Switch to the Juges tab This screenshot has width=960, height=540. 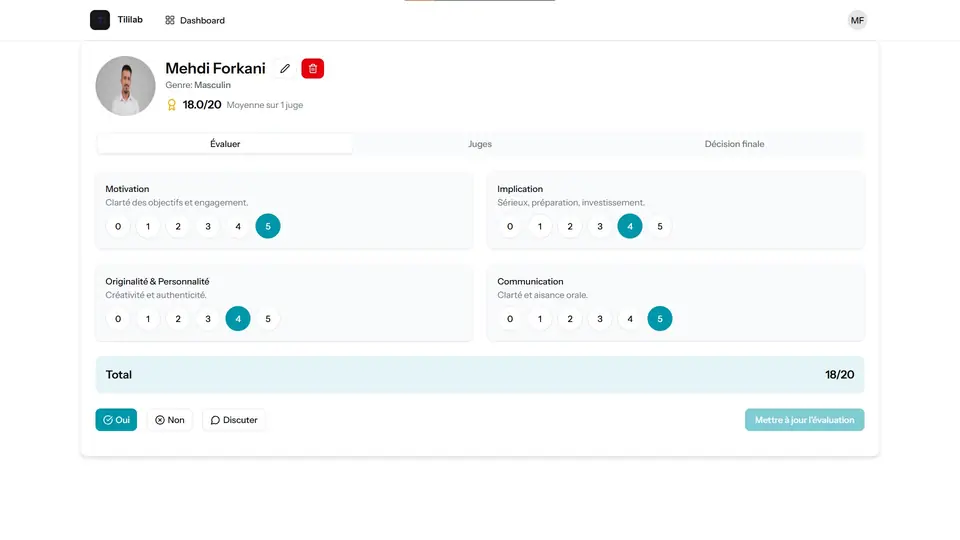tap(480, 144)
